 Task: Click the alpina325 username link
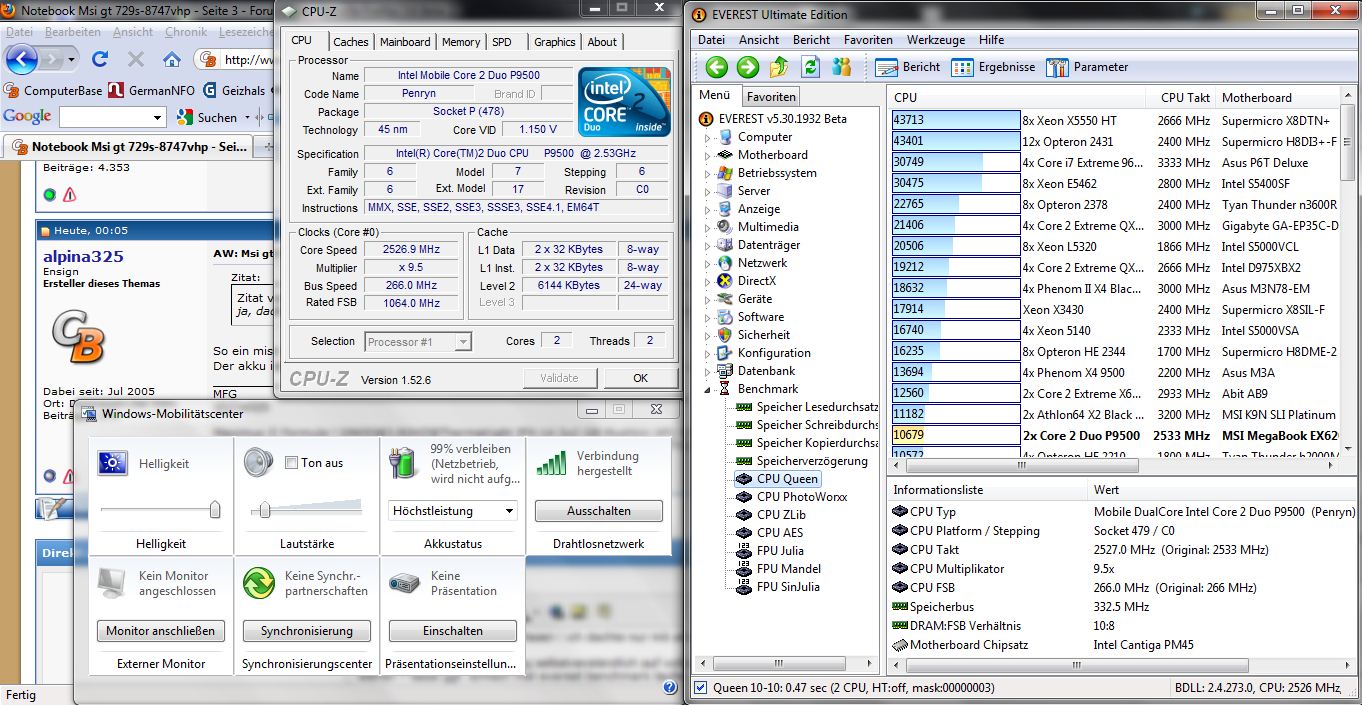[x=83, y=256]
